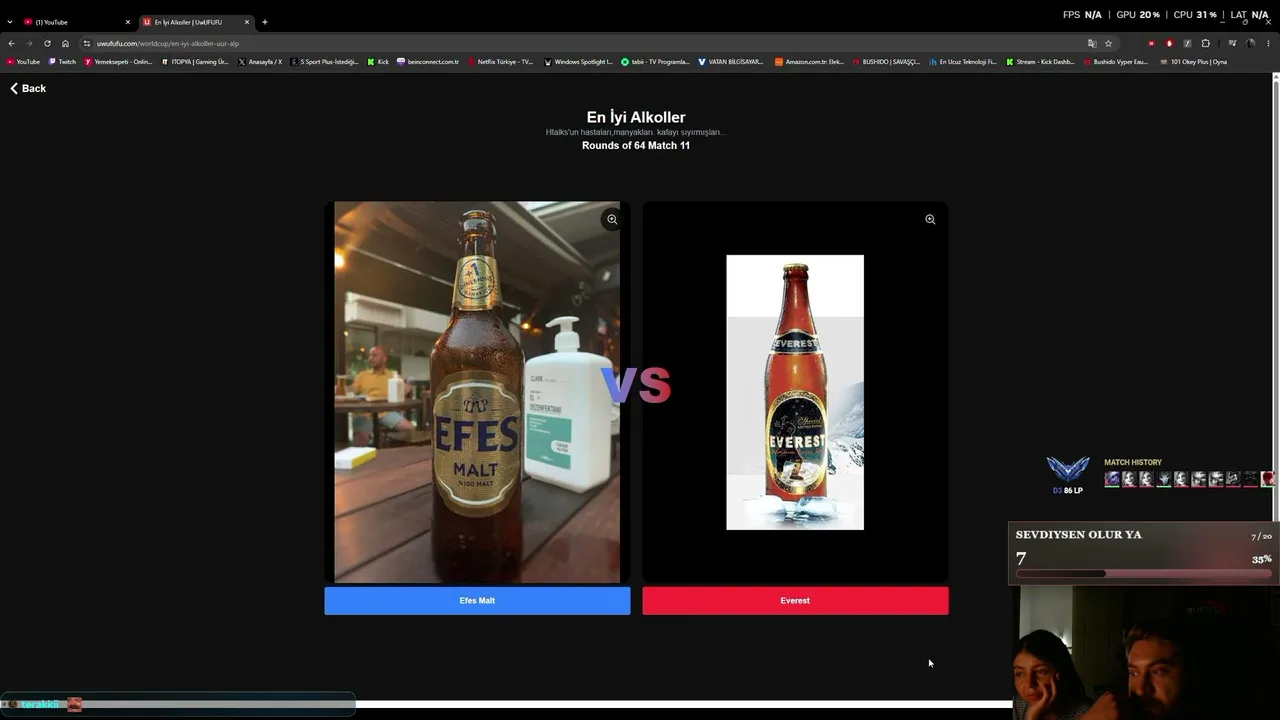This screenshot has width=1280, height=720.
Task: Open the browser three-dot menu
Action: pyautogui.click(x=1268, y=43)
